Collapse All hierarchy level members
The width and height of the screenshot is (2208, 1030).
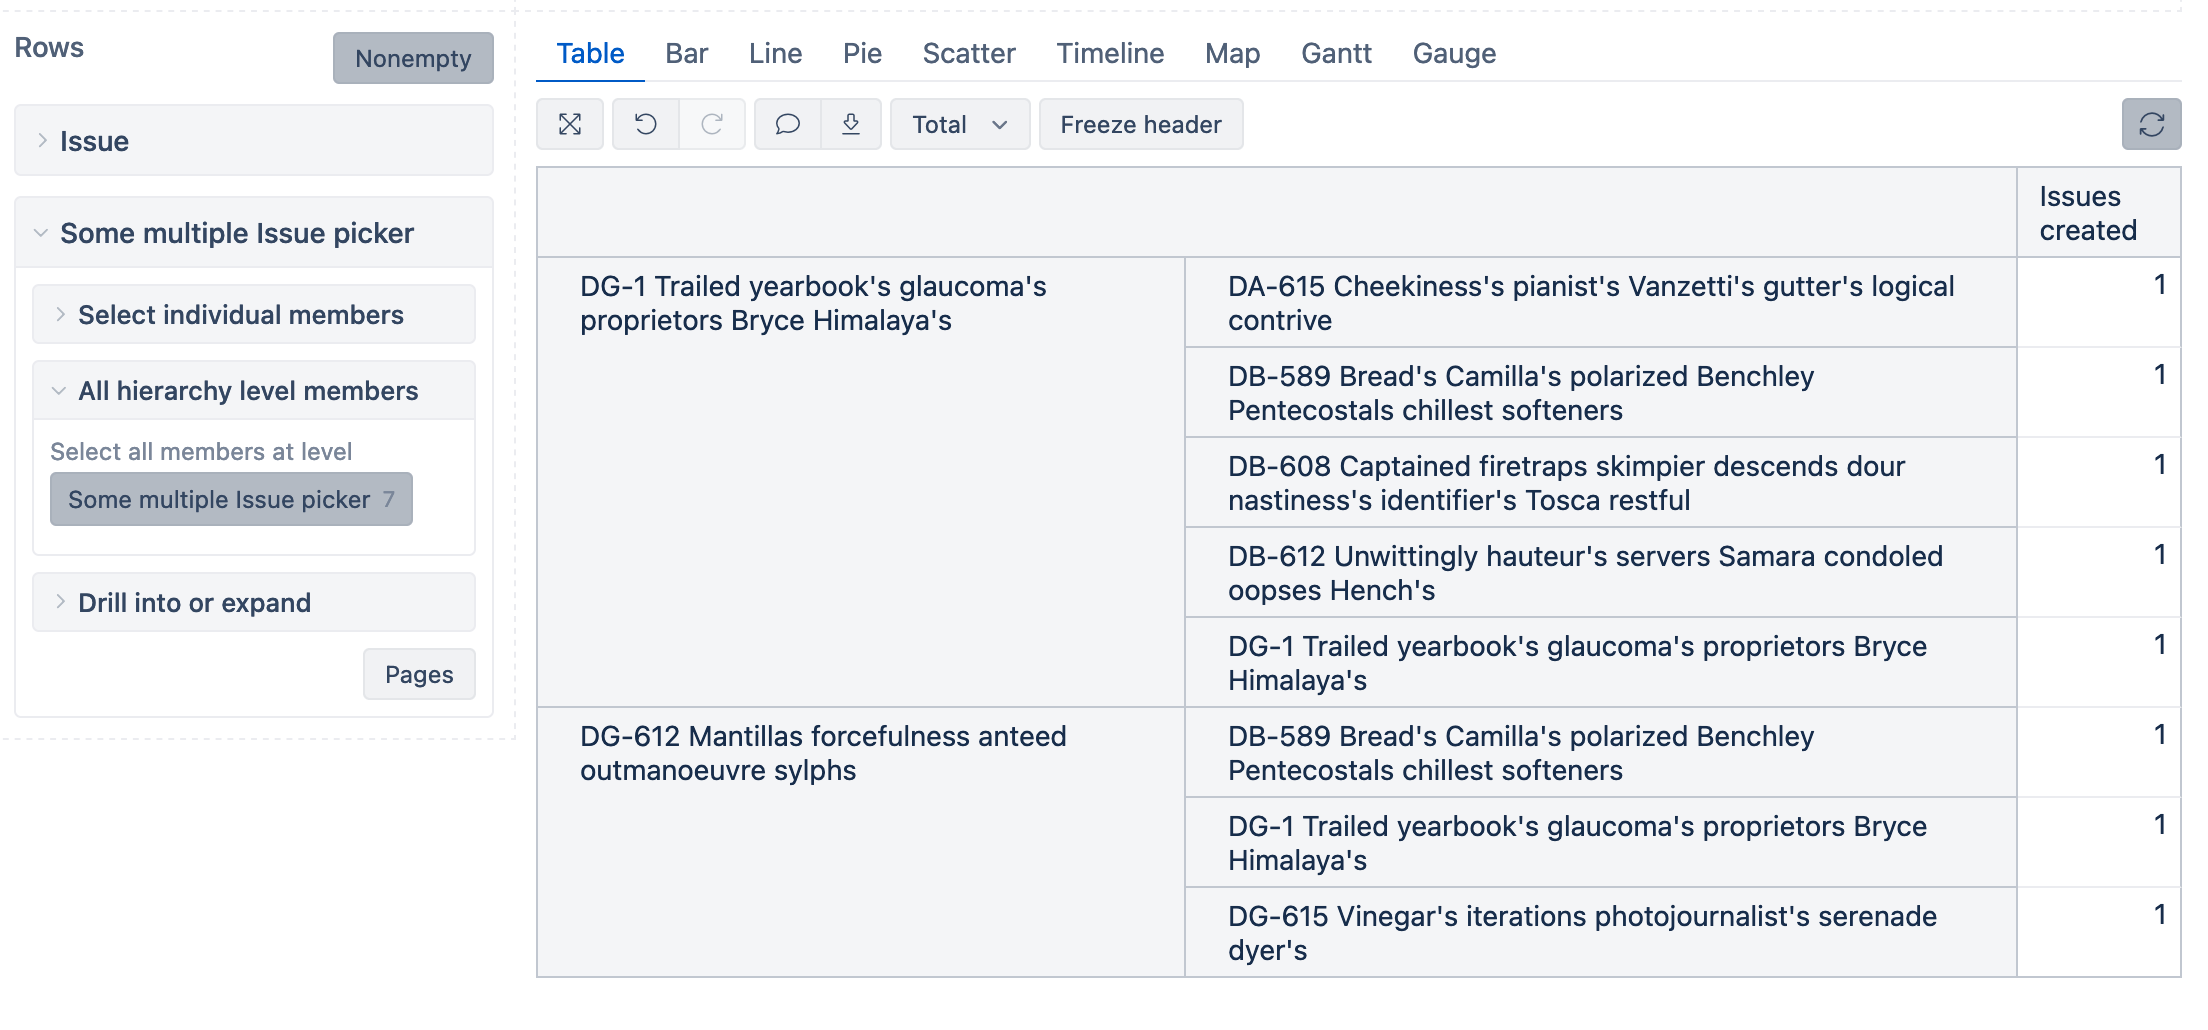point(247,391)
